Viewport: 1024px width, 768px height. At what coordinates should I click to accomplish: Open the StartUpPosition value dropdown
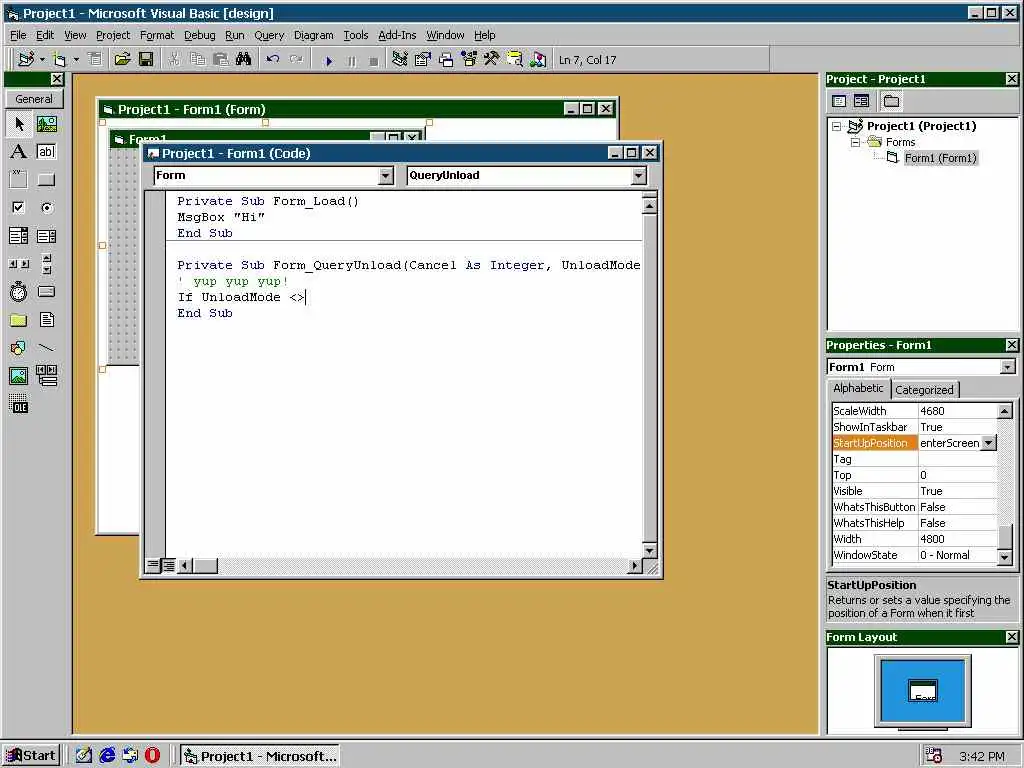click(x=989, y=443)
